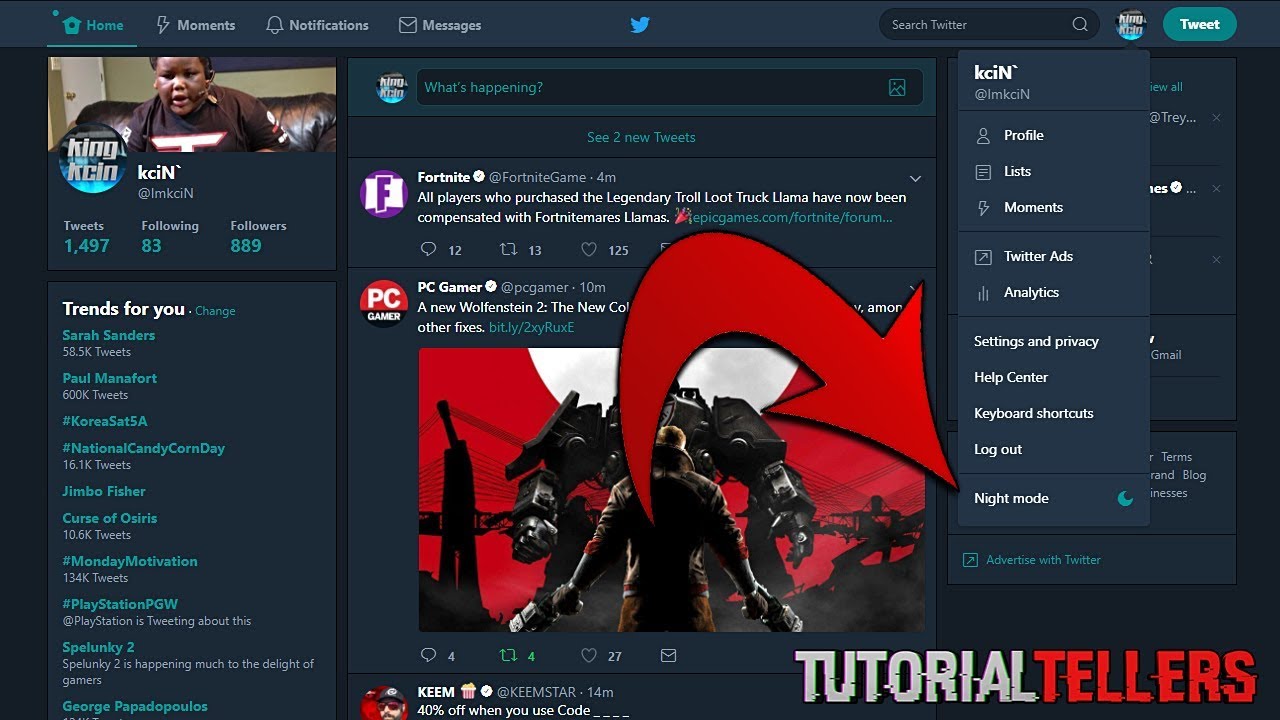Add a photo using compose box image icon
This screenshot has height=720, width=1280.
[897, 88]
